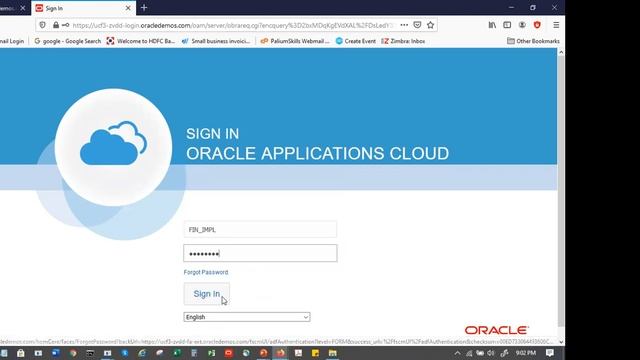Open the Zimbra: Inbox bookmark
Viewport: 640px width, 360px height.
click(403, 41)
